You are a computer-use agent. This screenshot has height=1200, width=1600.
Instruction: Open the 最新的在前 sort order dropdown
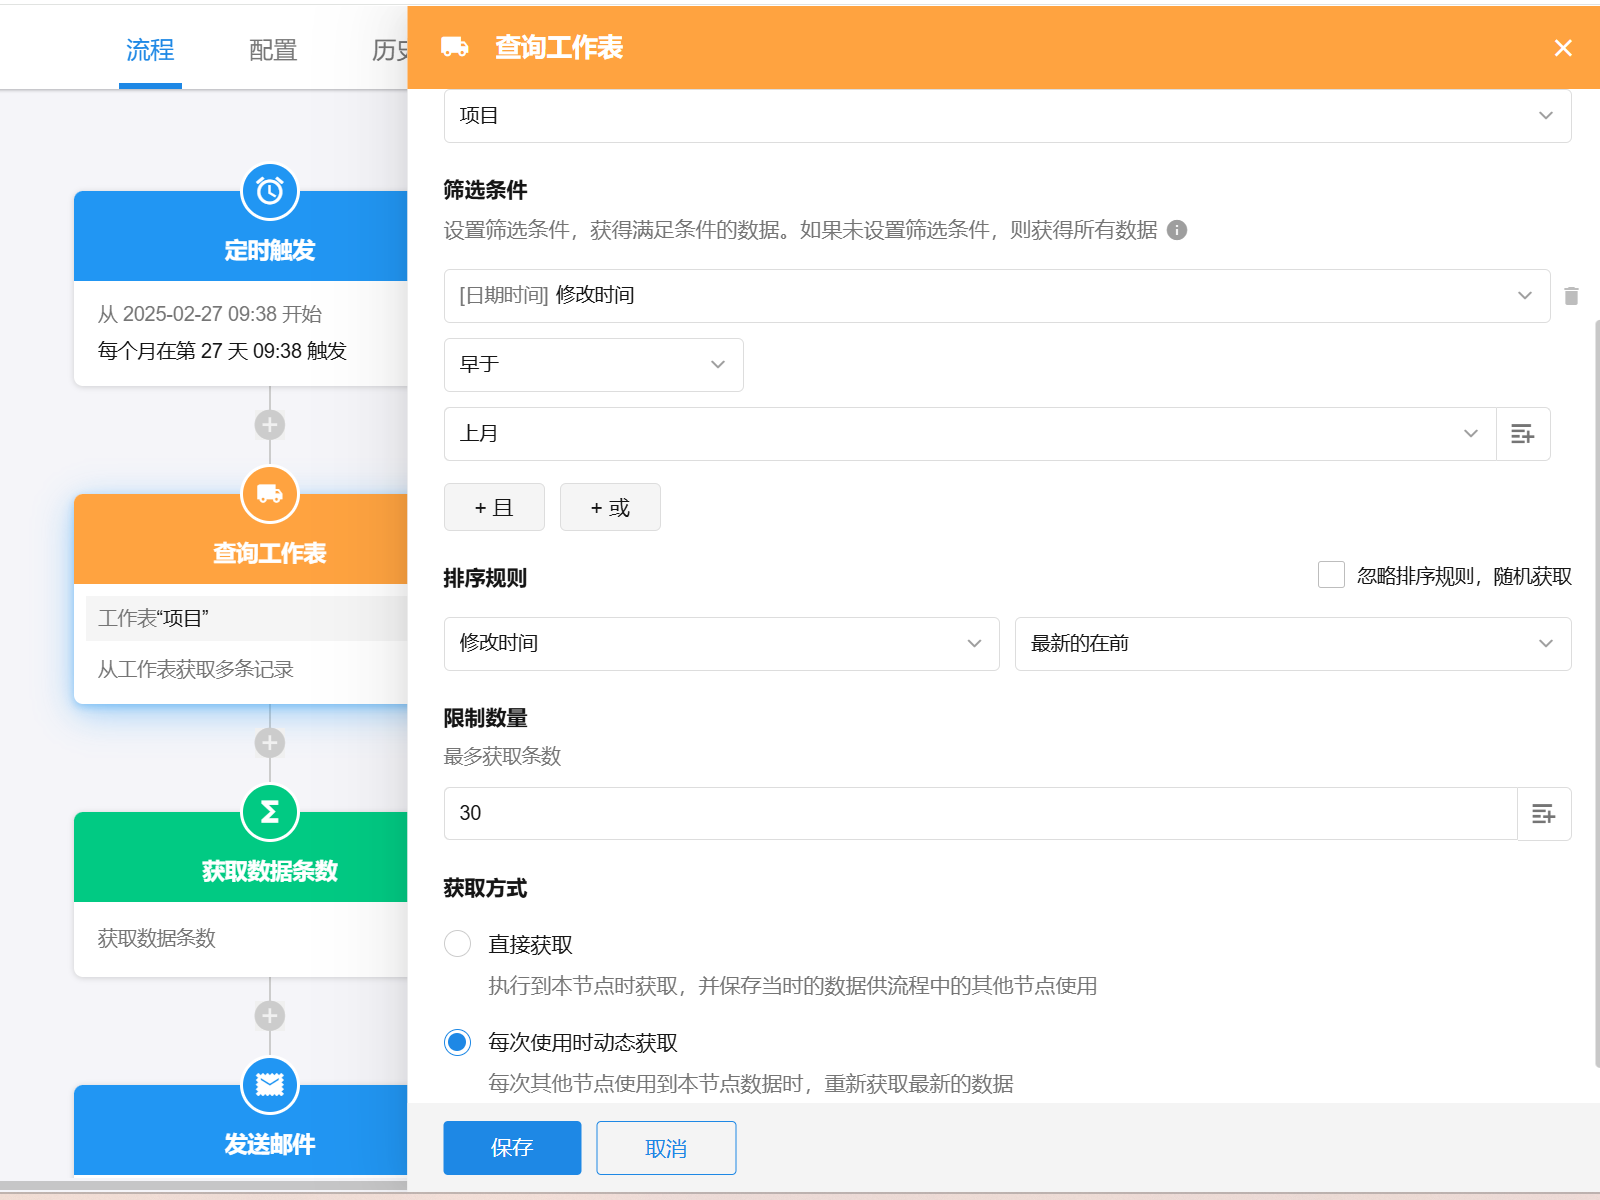[1292, 644]
